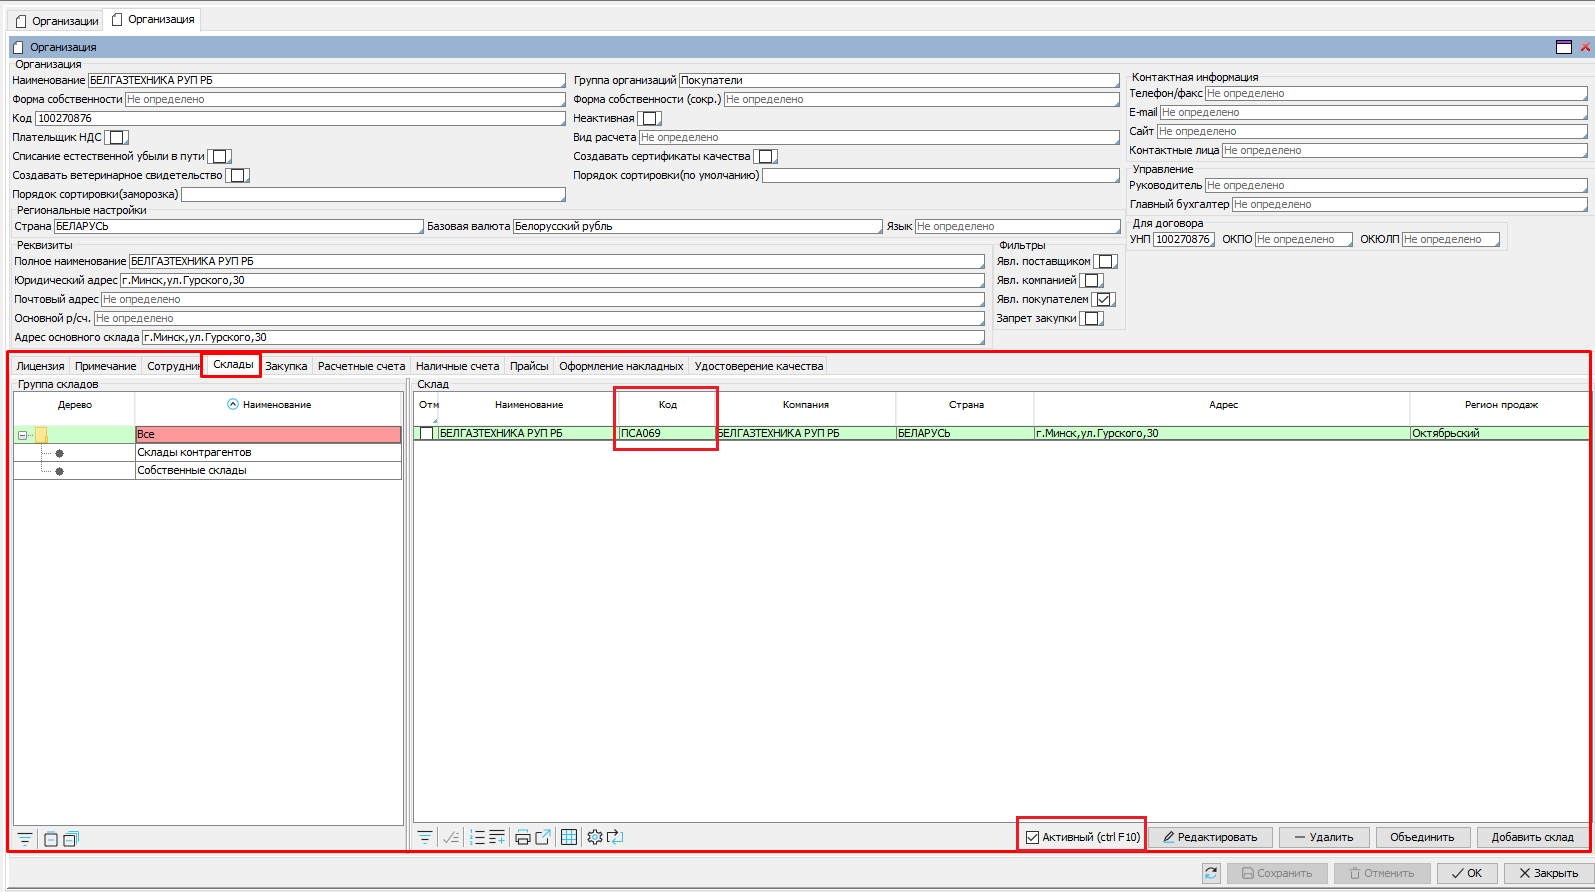Click the Добавить склад button
Screen dimensions: 1595x892
pyautogui.click(x=1532, y=837)
